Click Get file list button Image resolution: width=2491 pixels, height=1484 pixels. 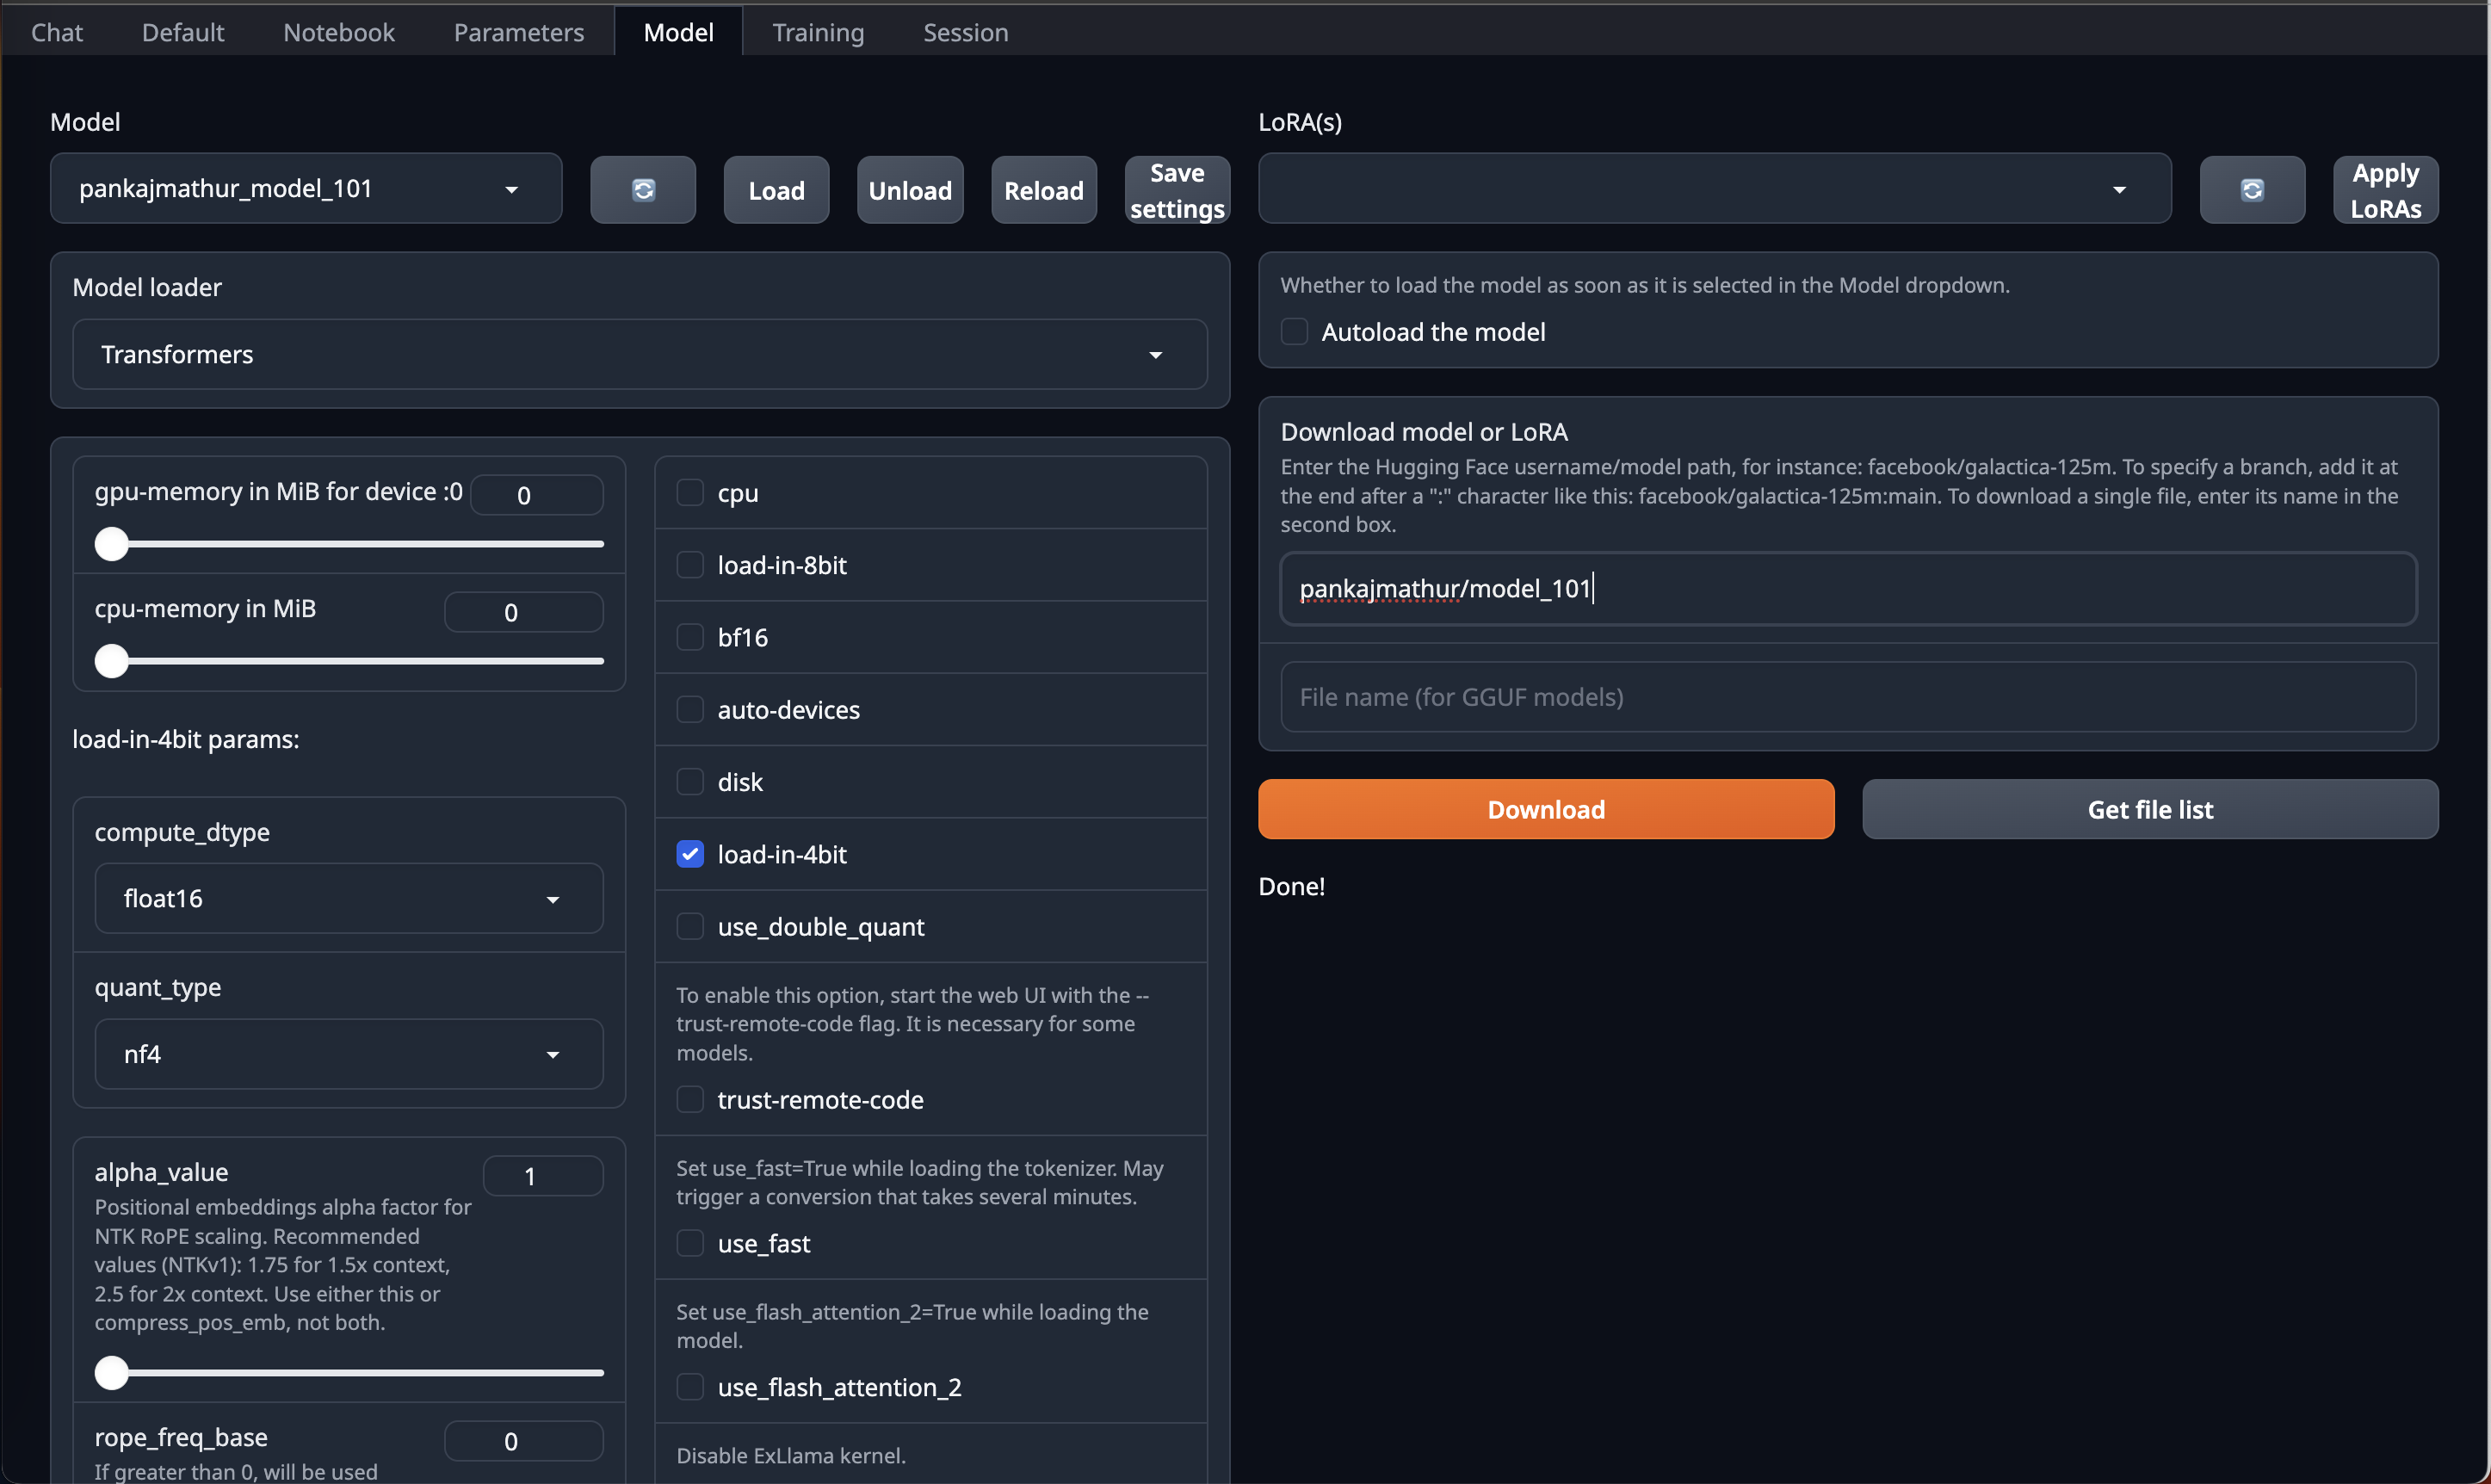(2148, 807)
